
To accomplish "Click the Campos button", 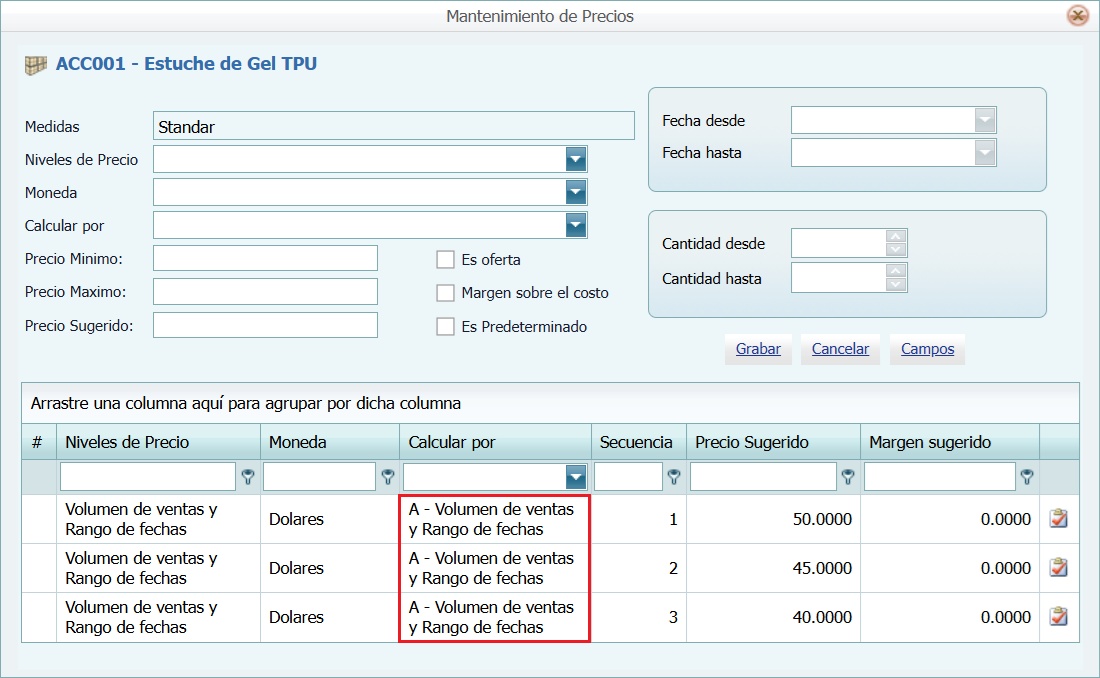I will point(926,349).
